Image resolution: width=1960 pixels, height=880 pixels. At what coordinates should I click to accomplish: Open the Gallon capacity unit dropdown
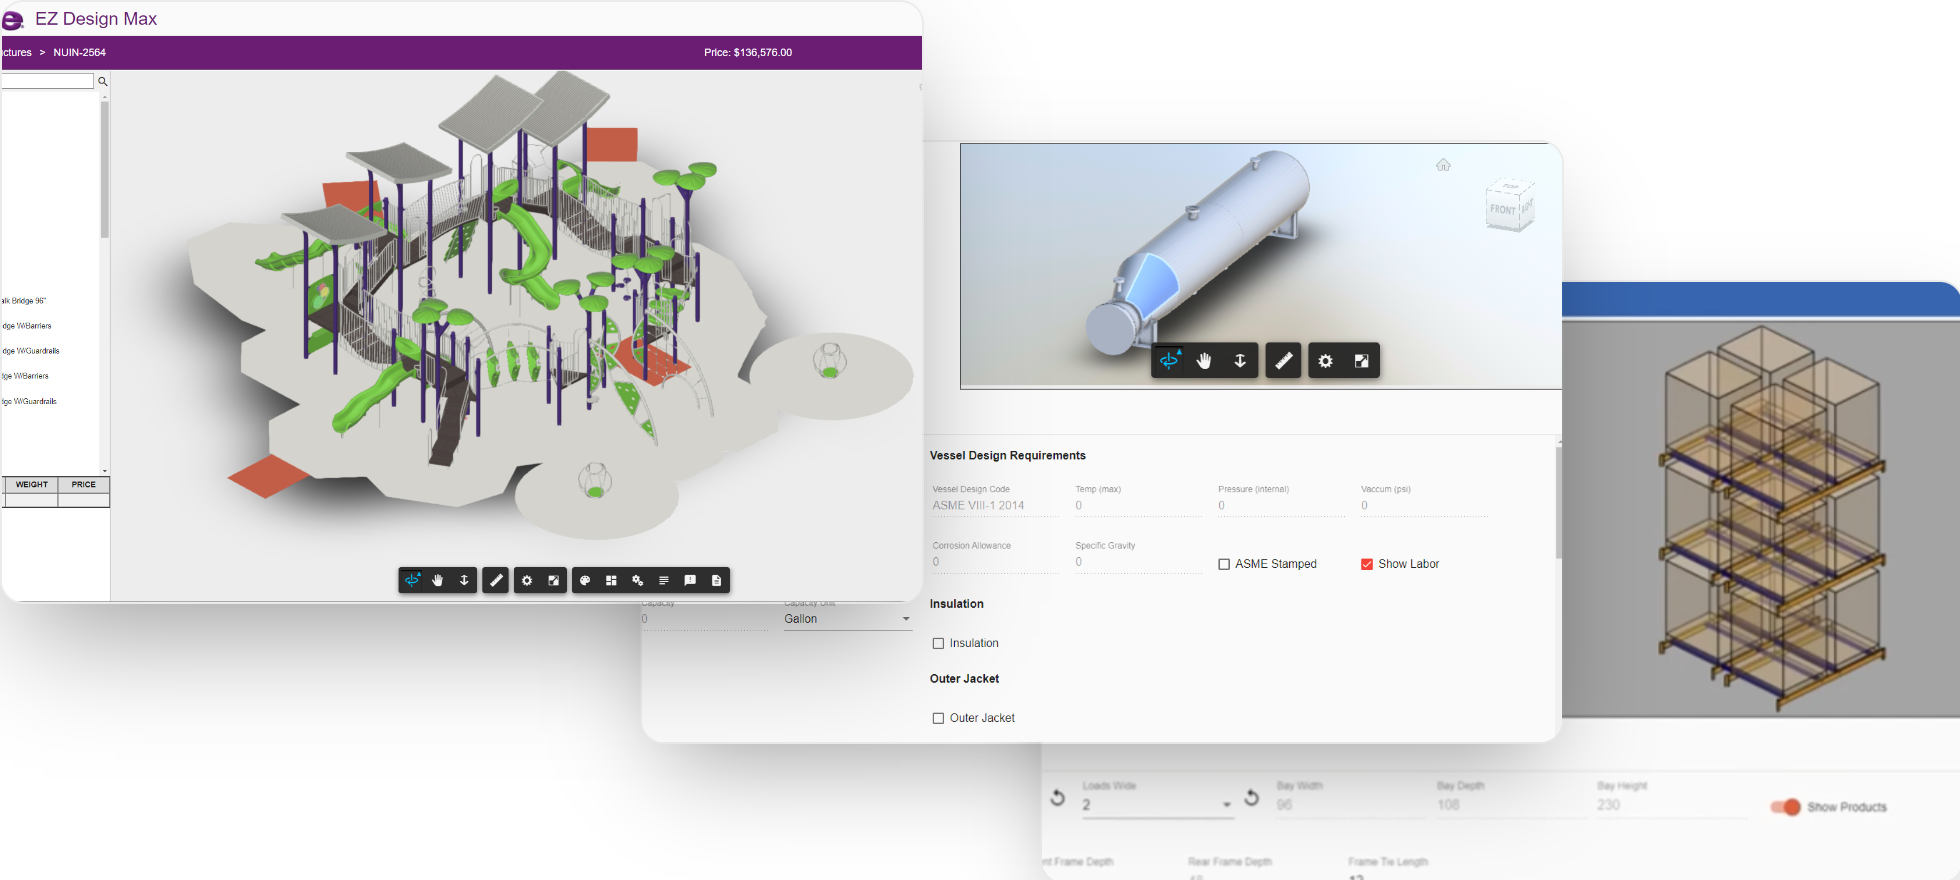pyautogui.click(x=848, y=619)
